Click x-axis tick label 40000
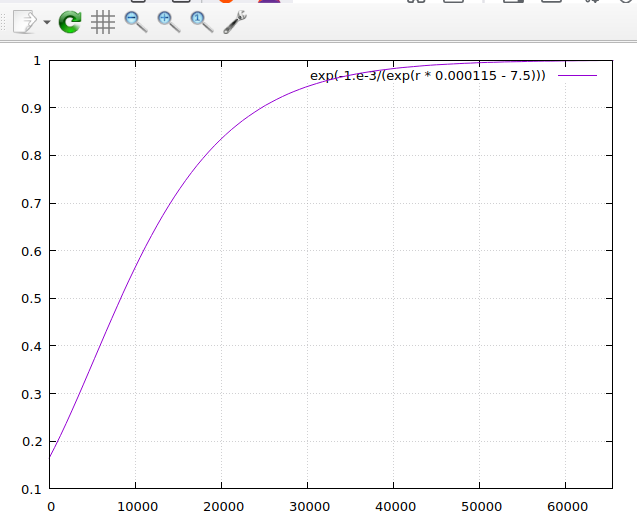 (394, 506)
